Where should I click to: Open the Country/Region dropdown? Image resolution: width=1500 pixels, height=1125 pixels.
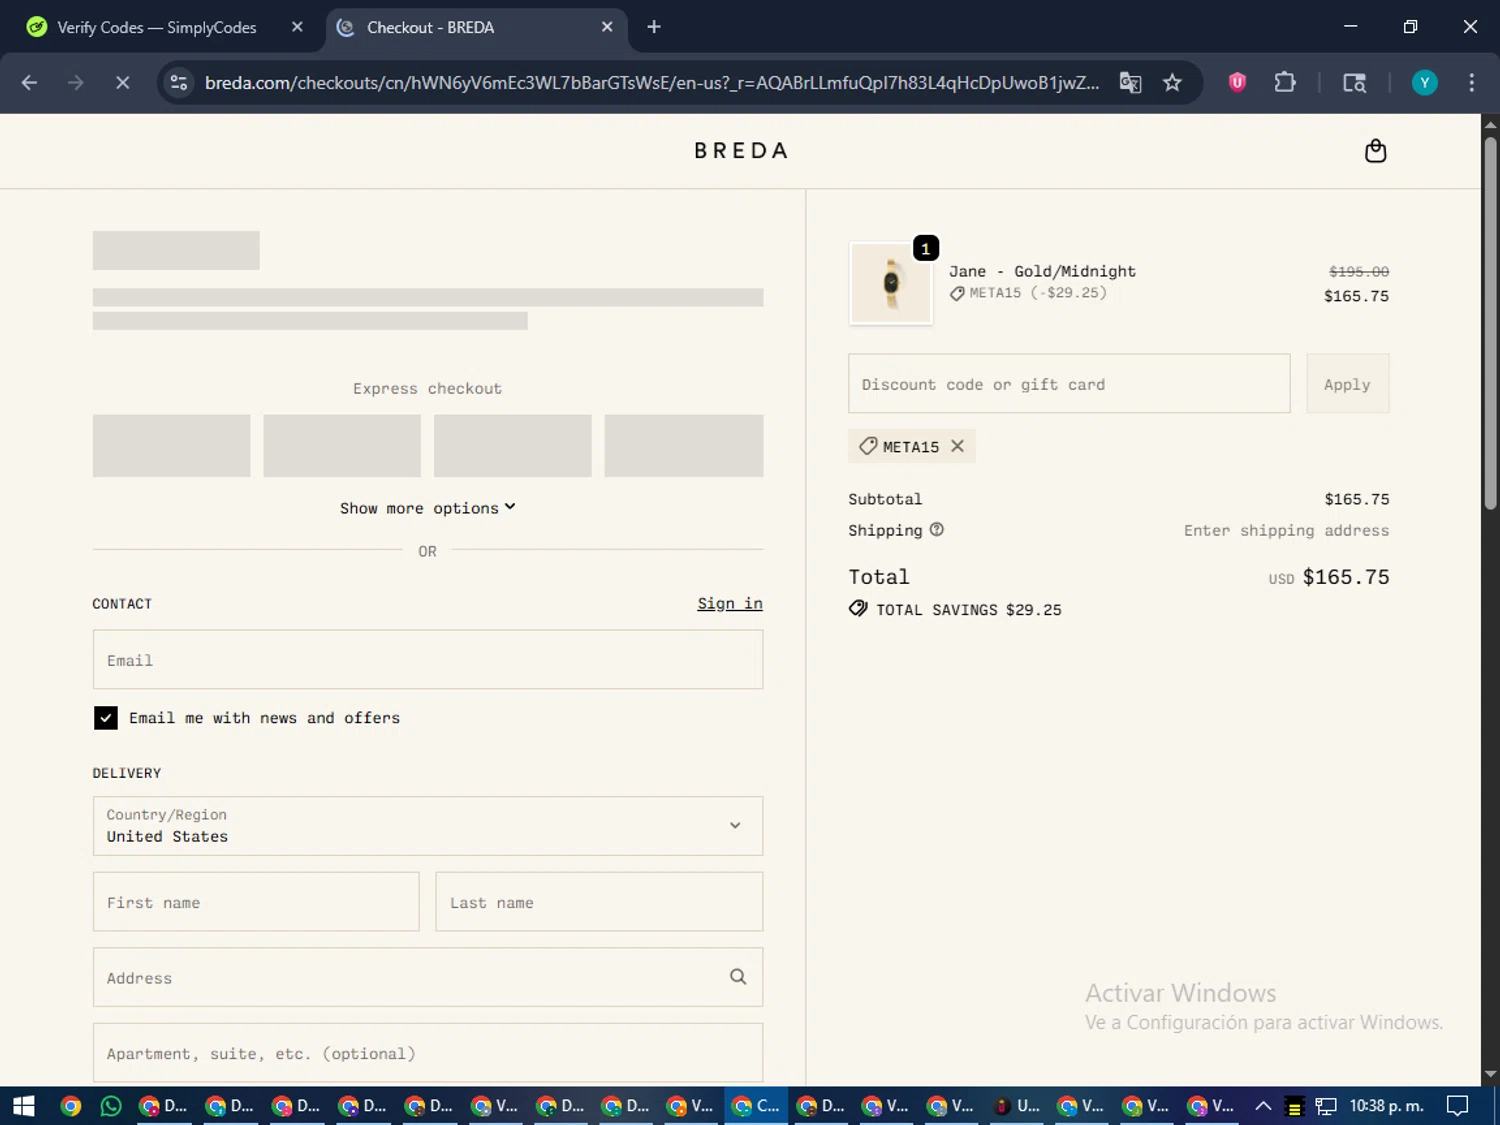[x=428, y=826]
